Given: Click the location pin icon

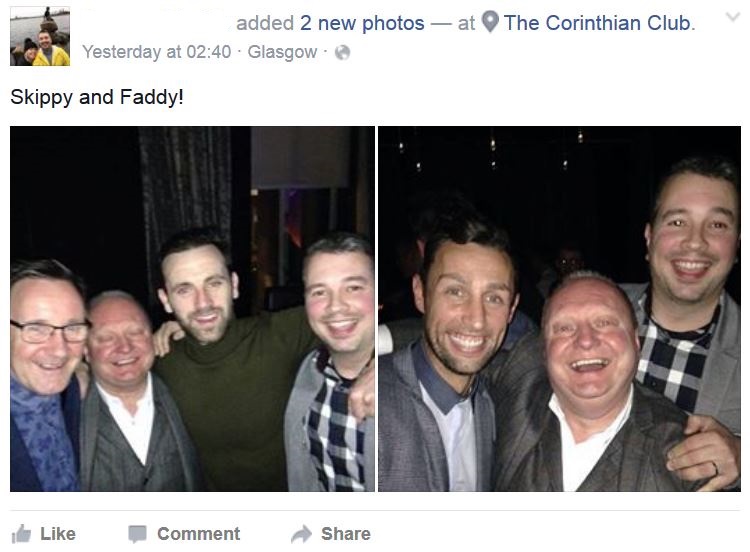Looking at the screenshot, I should 490,23.
